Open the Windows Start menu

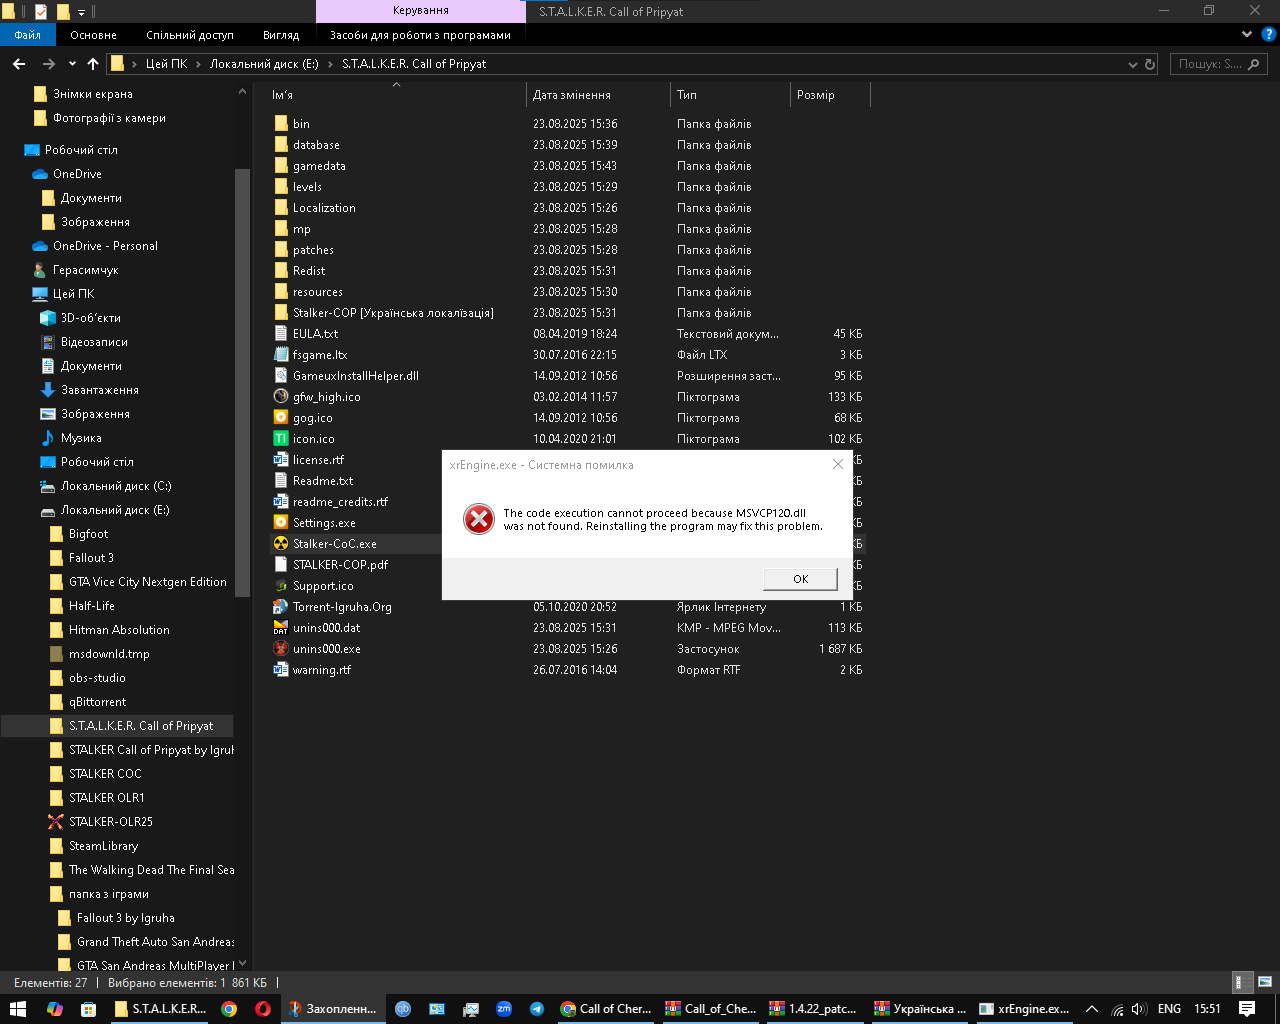pos(17,1009)
